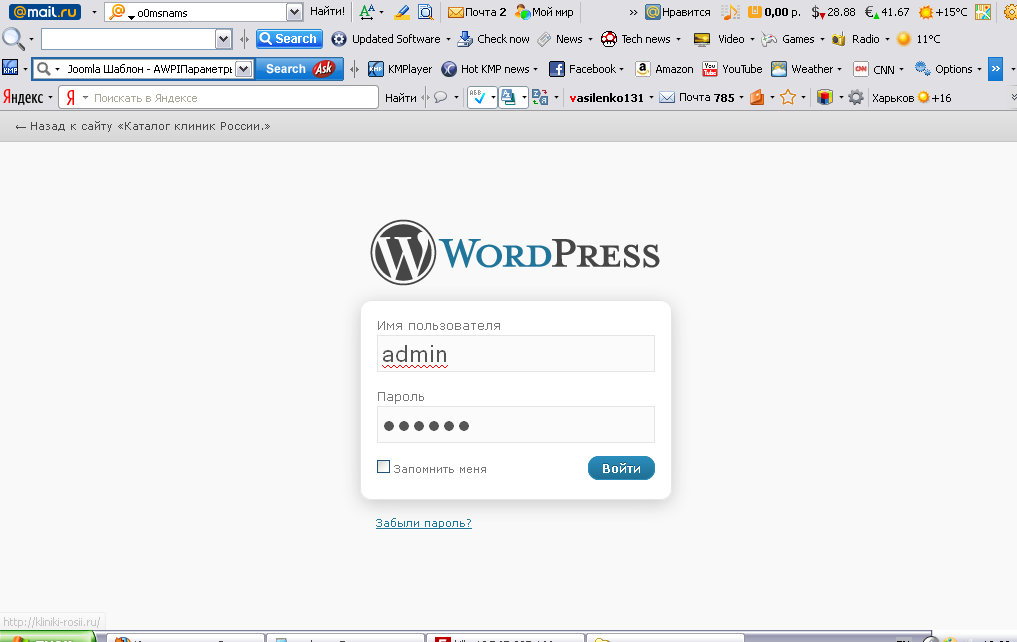Expand the Mail.ru toolbar overflow chevron

[633, 12]
